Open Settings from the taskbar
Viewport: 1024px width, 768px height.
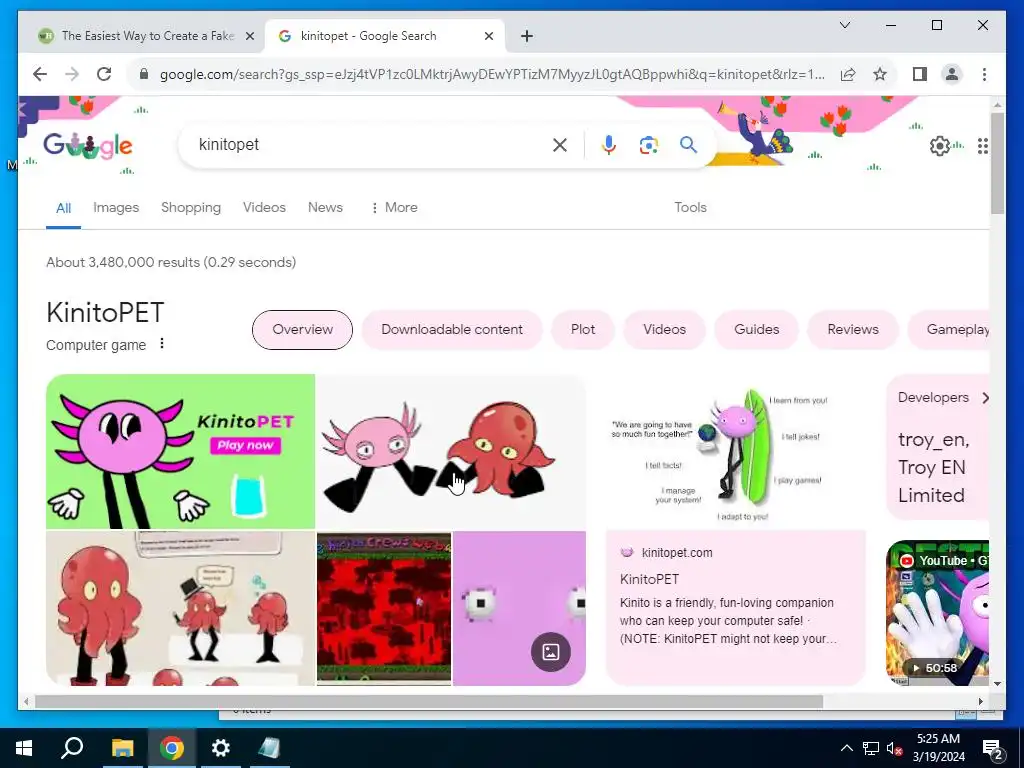pyautogui.click(x=221, y=748)
